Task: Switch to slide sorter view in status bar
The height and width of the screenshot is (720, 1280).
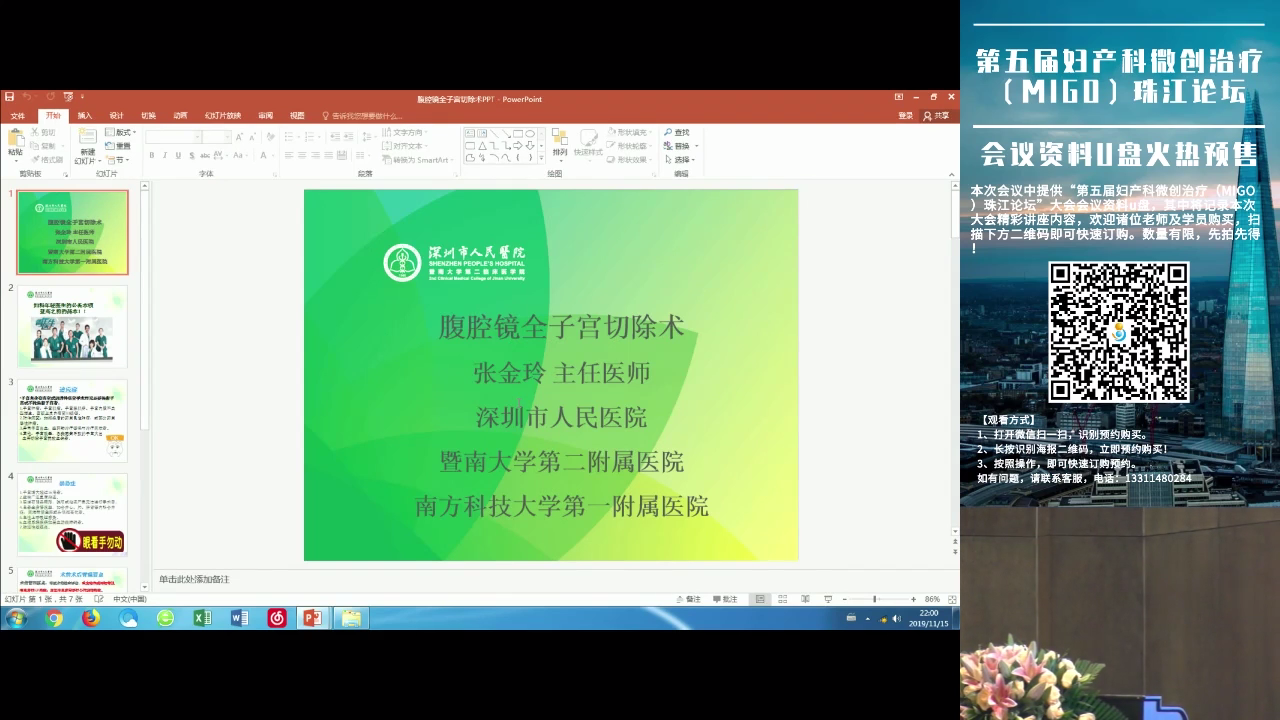Action: (783, 599)
